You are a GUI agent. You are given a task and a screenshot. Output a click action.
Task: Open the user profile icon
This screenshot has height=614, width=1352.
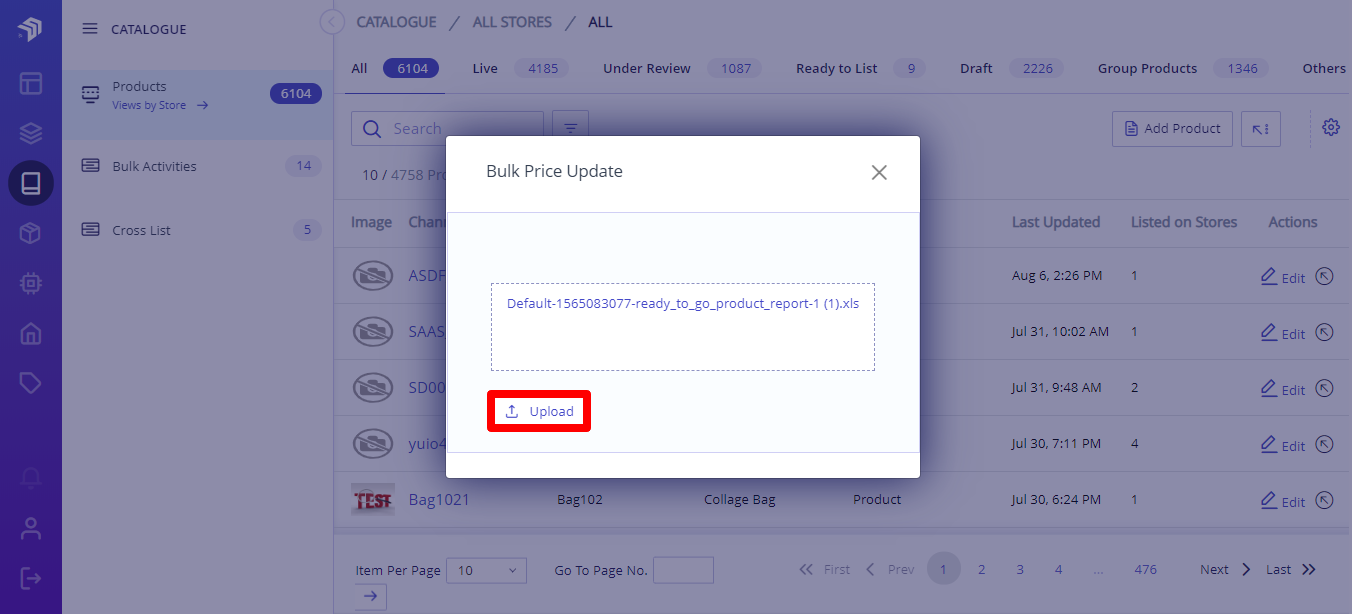pos(31,528)
